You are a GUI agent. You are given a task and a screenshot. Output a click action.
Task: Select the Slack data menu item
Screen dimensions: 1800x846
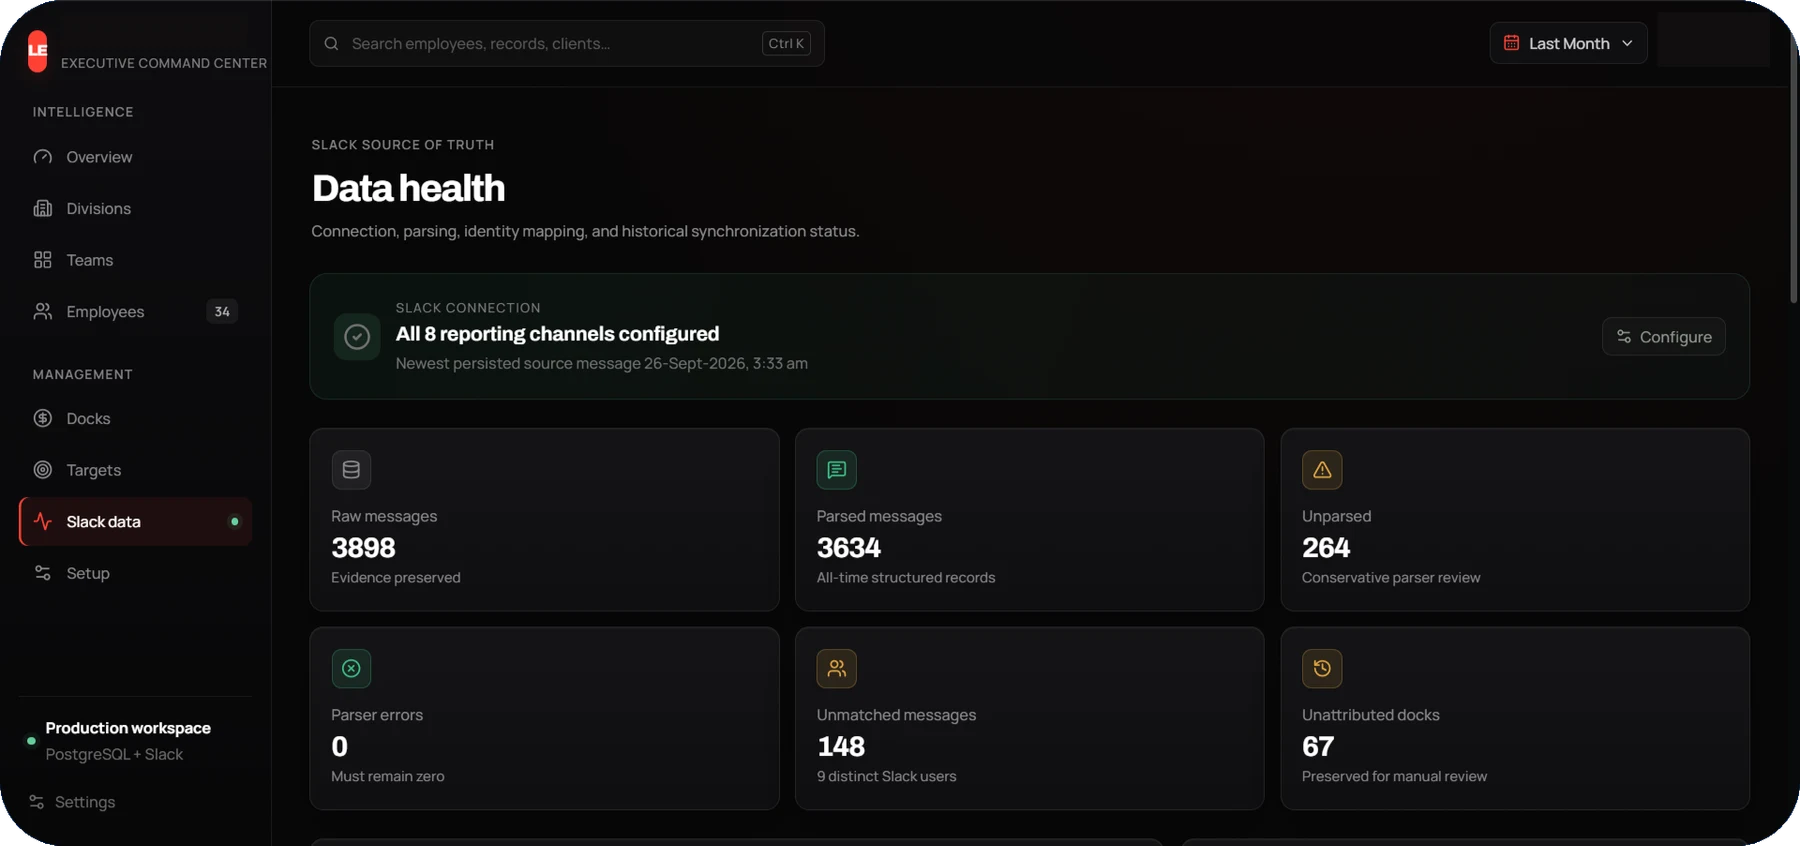click(135, 521)
